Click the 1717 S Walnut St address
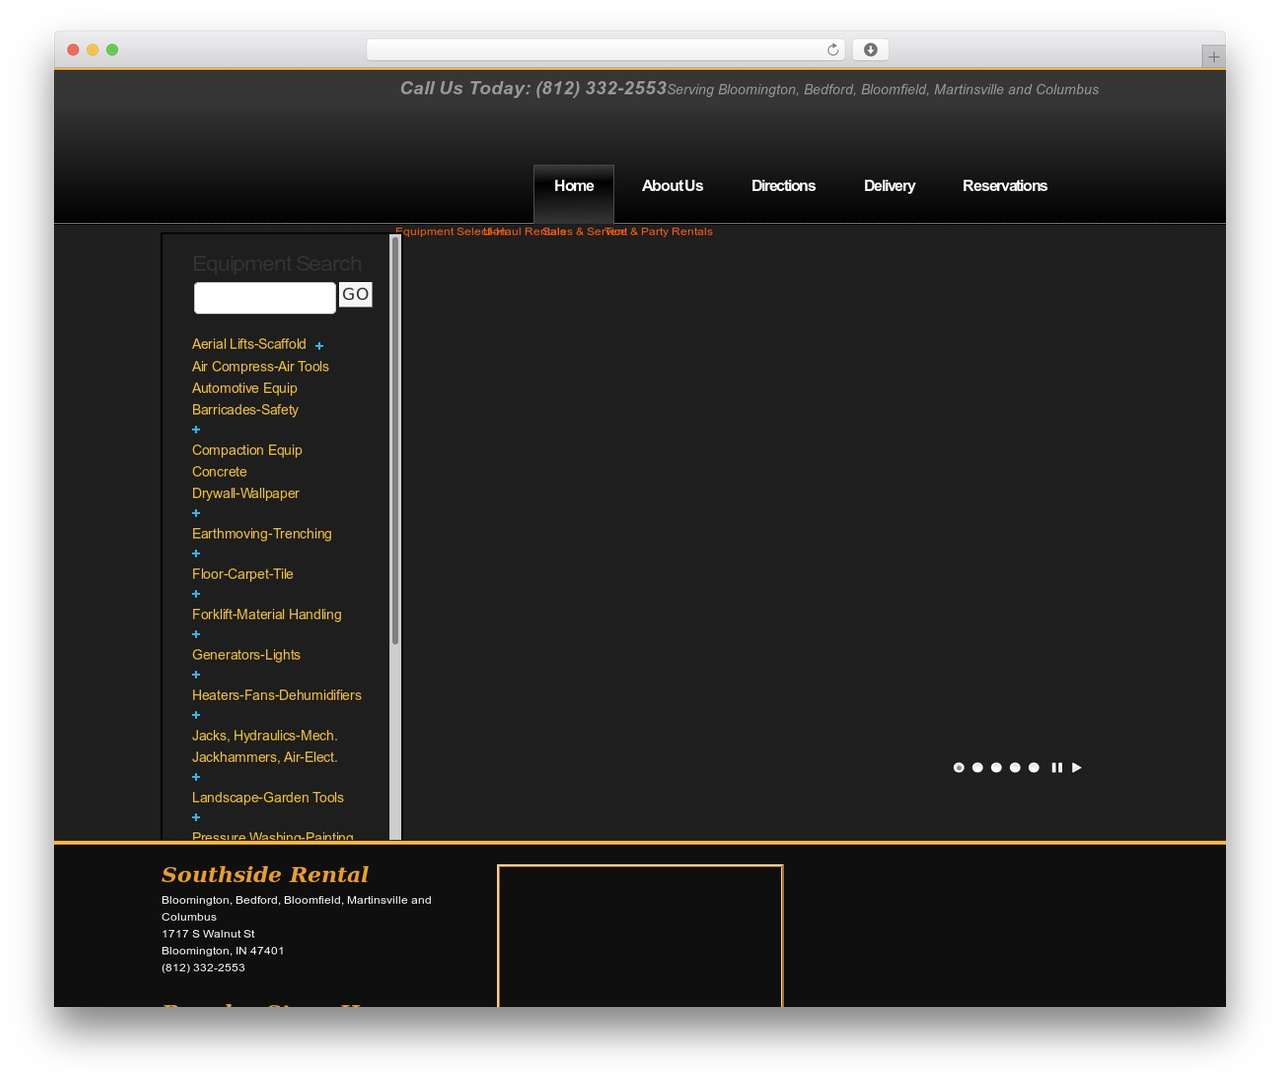 pos(208,934)
